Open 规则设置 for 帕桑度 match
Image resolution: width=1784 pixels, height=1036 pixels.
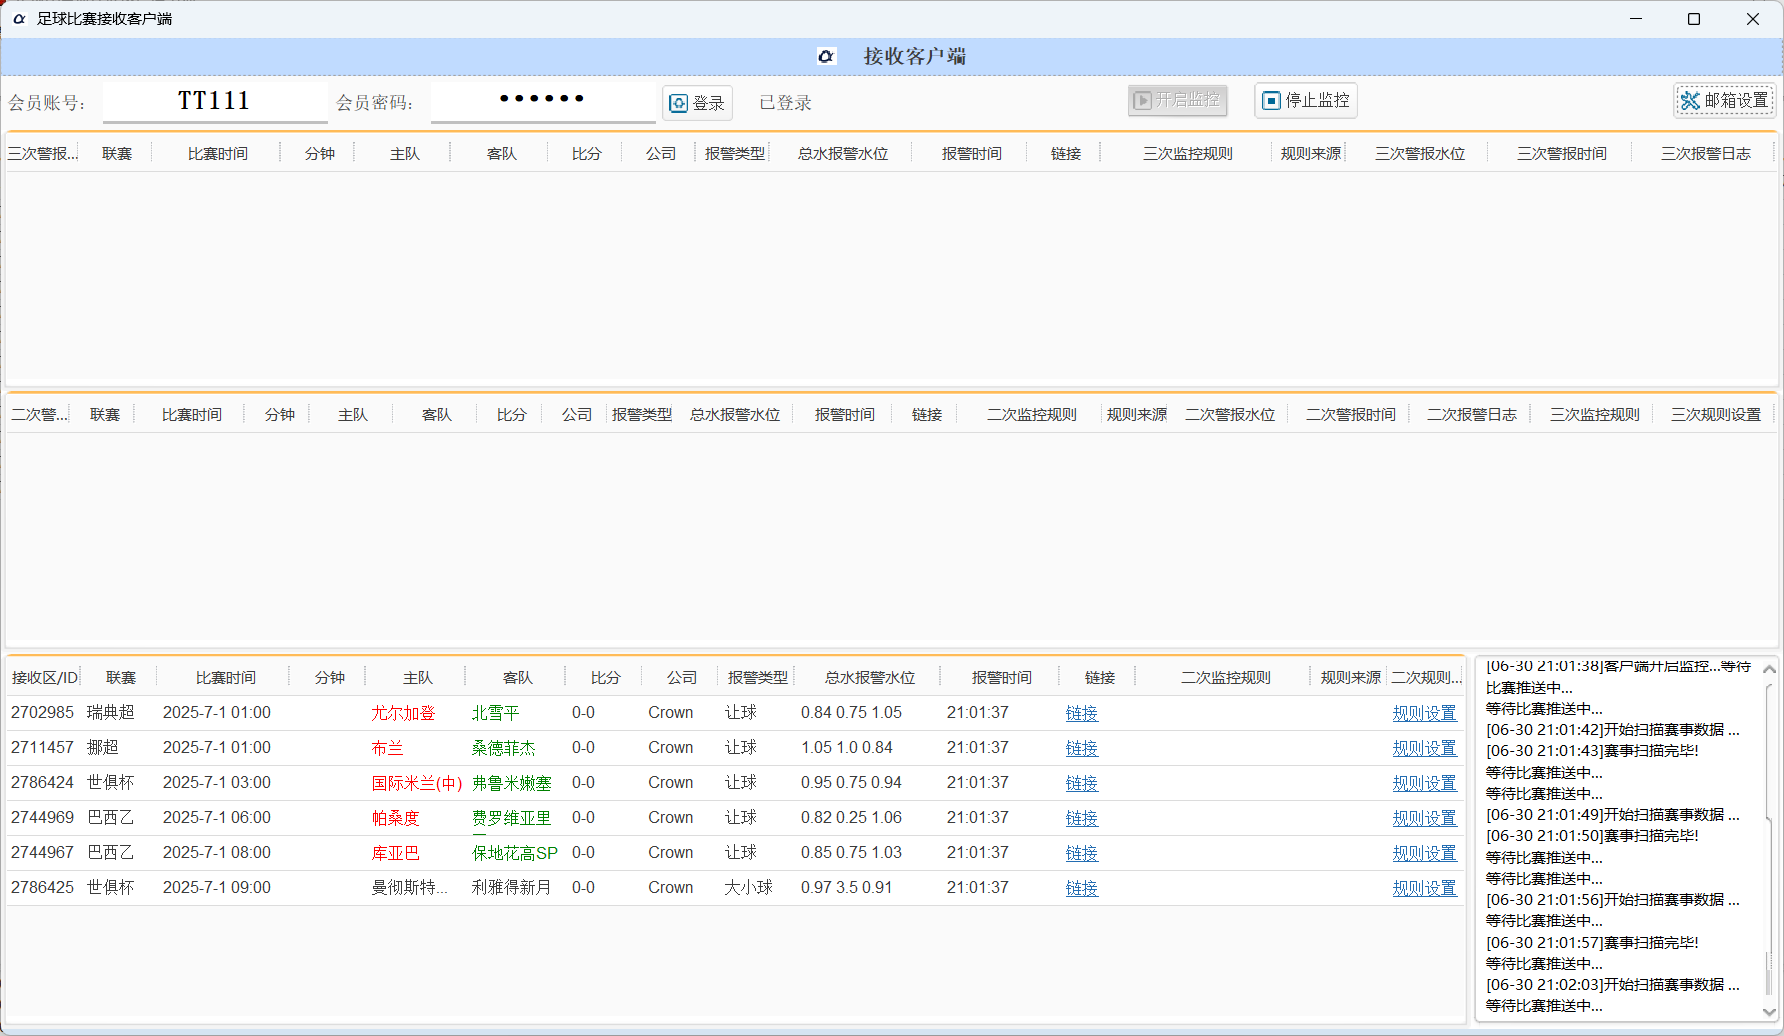click(x=1424, y=818)
